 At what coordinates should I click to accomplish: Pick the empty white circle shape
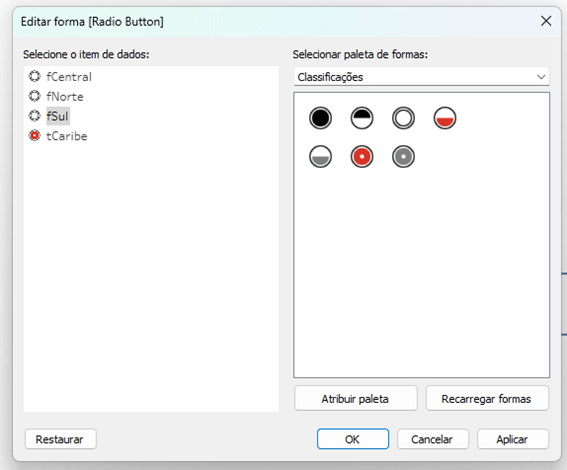pyautogui.click(x=403, y=118)
